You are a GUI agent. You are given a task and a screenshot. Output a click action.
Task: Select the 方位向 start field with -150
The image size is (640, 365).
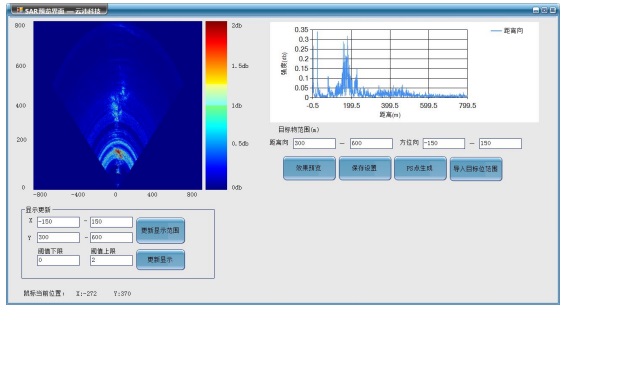click(444, 143)
